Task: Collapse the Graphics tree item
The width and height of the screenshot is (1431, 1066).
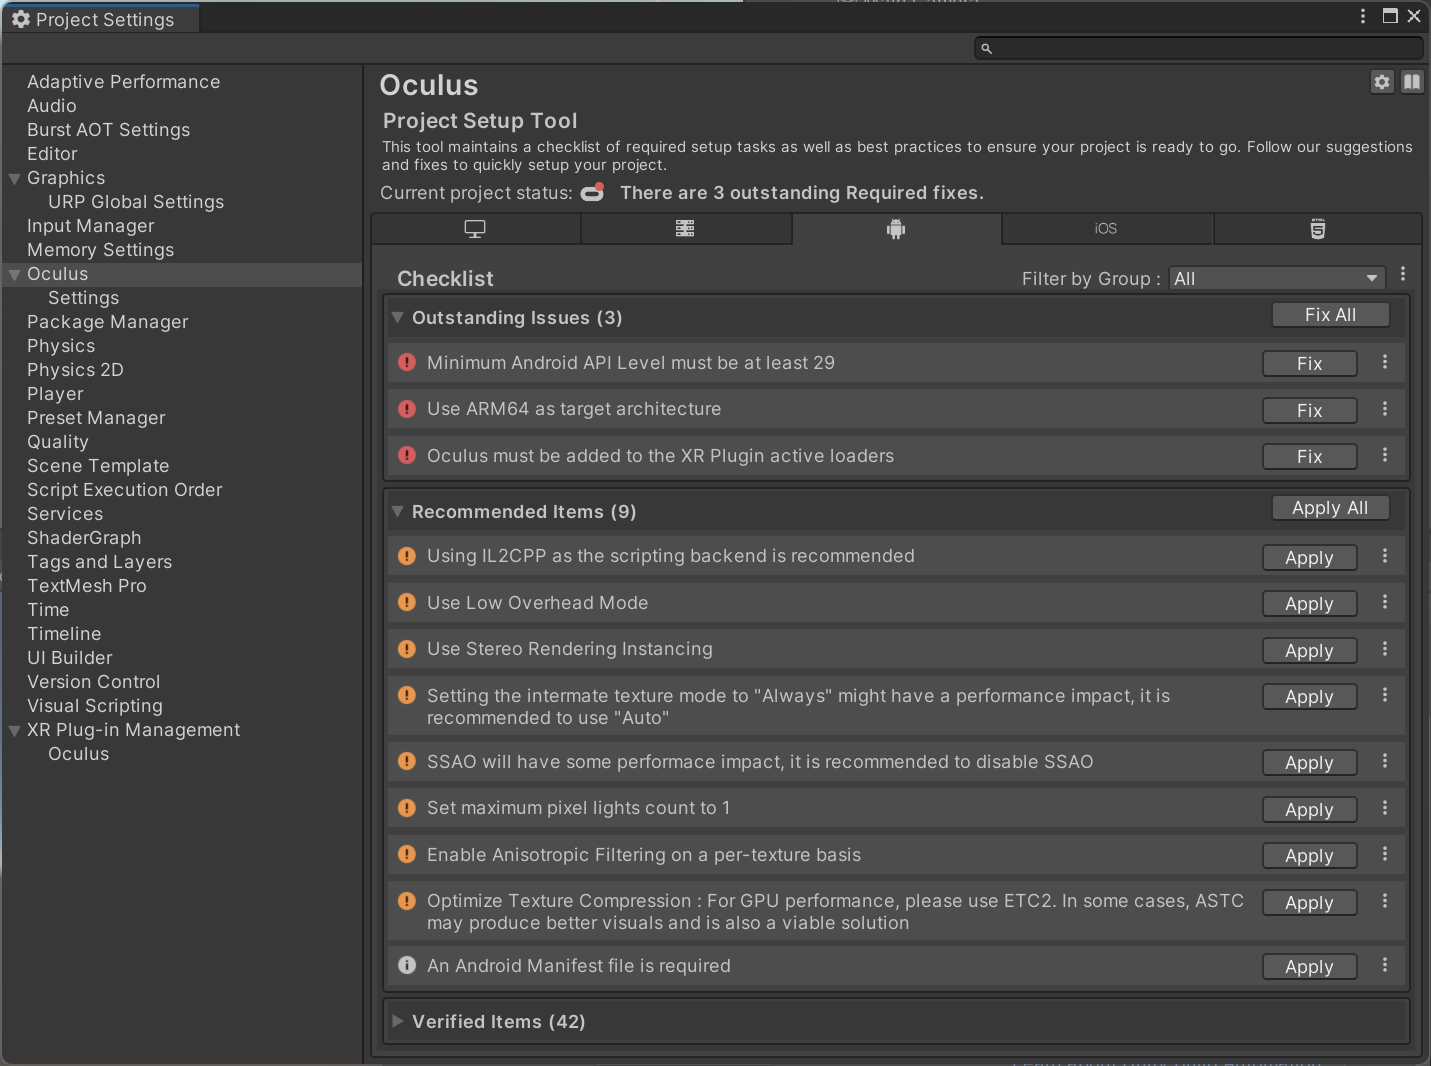Action: pos(15,179)
